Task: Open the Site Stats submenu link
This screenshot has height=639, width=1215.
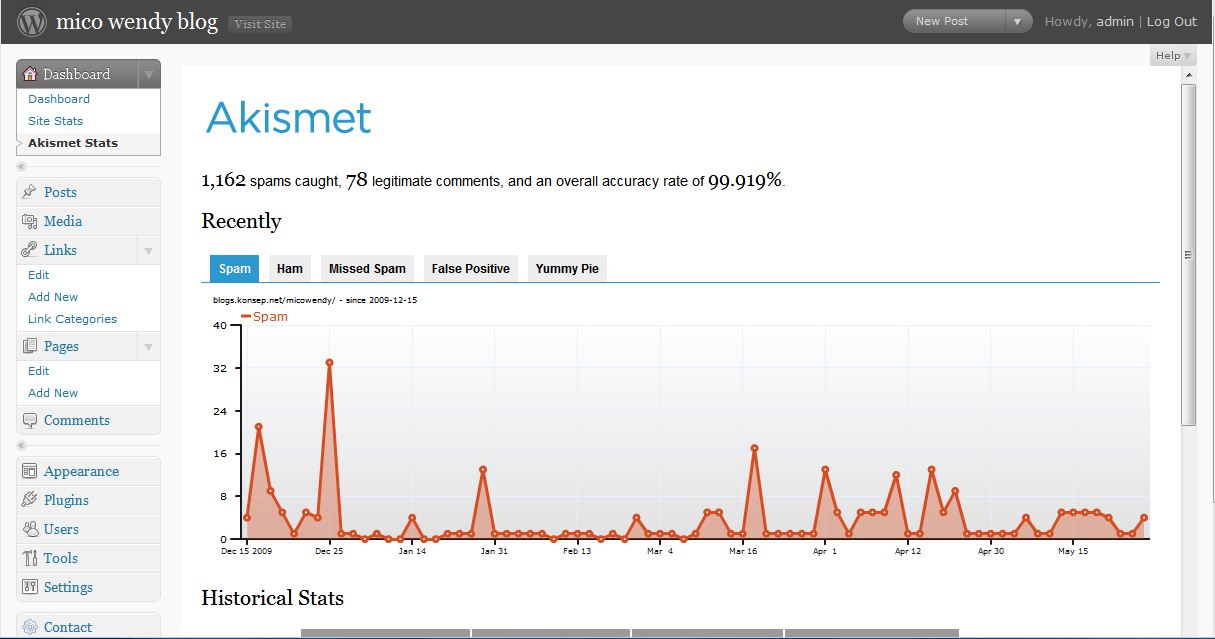Action: [56, 121]
